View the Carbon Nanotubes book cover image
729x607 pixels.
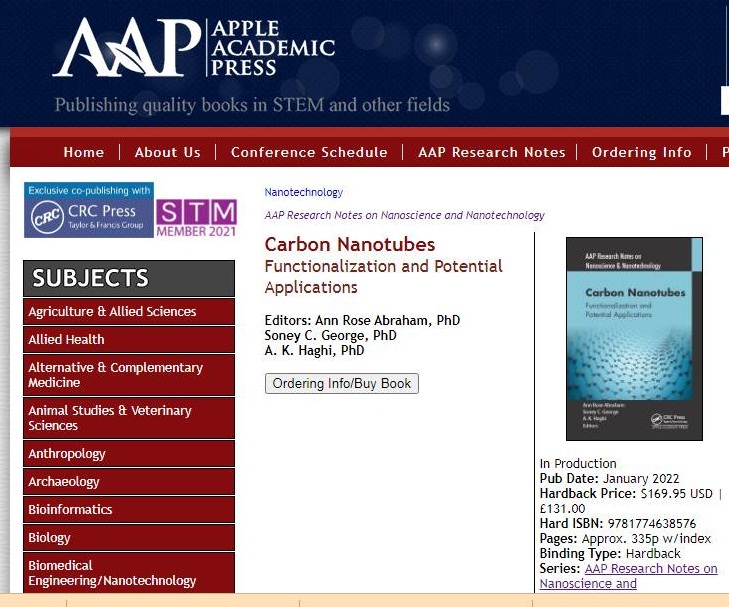(x=634, y=339)
